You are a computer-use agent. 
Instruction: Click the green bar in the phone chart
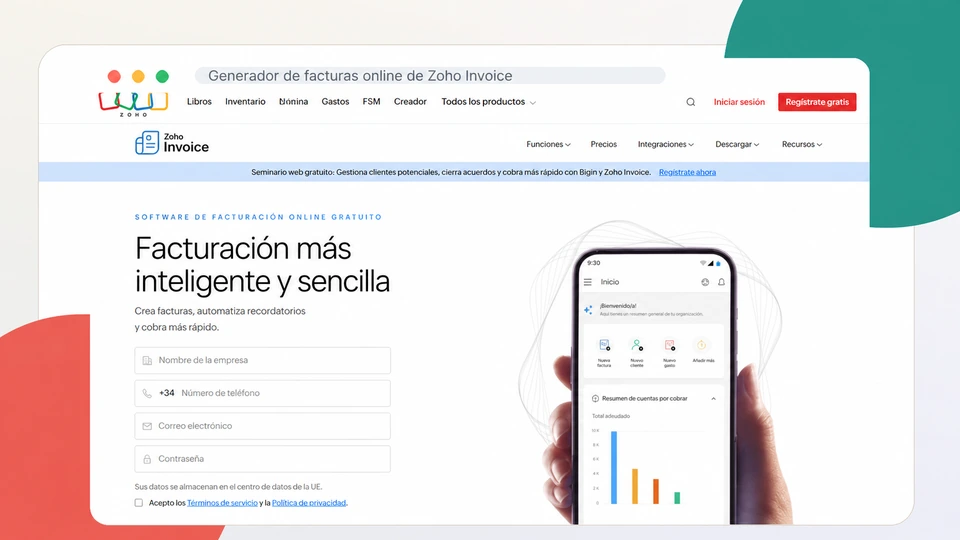677,498
